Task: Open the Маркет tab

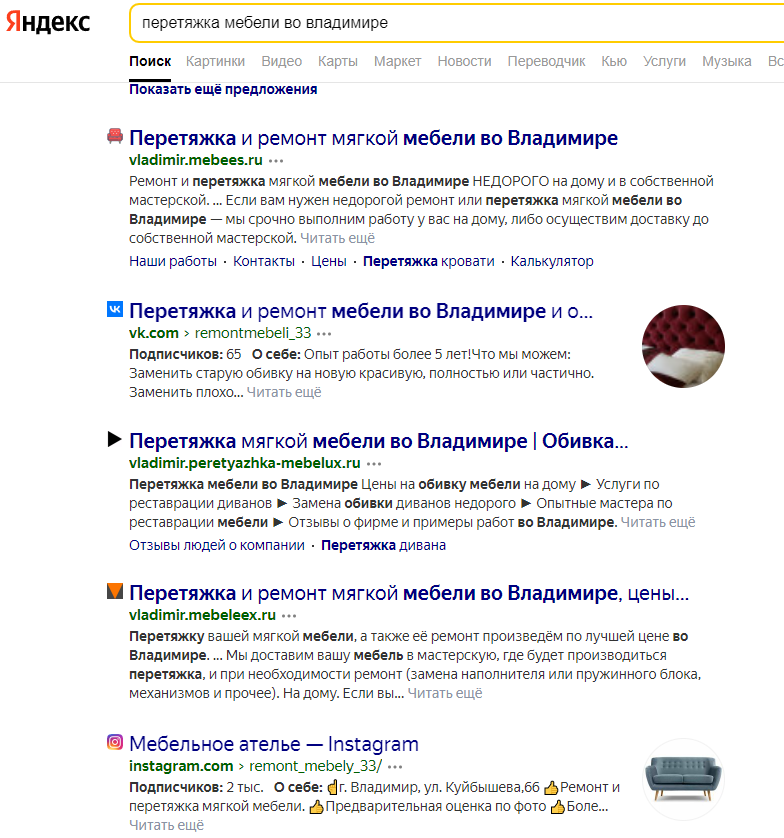Action: 398,61
